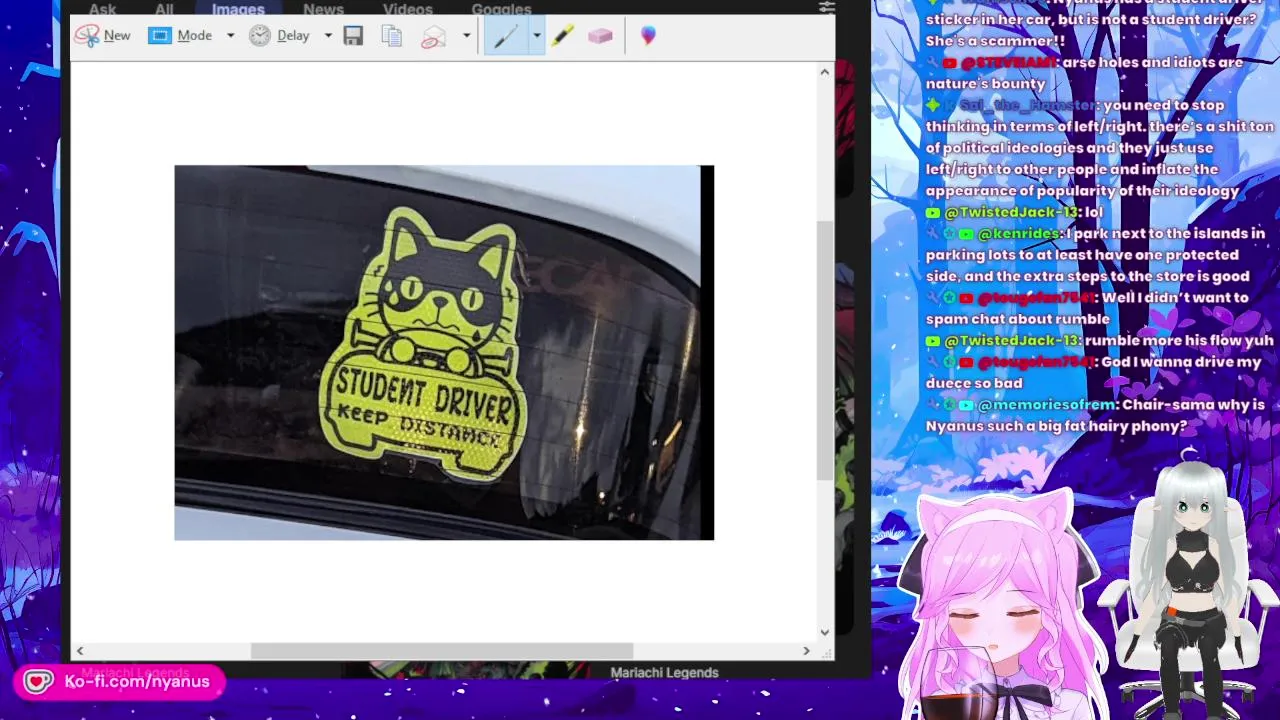Send the snip via email icon
Image resolution: width=1280 pixels, height=720 pixels.
tap(432, 36)
